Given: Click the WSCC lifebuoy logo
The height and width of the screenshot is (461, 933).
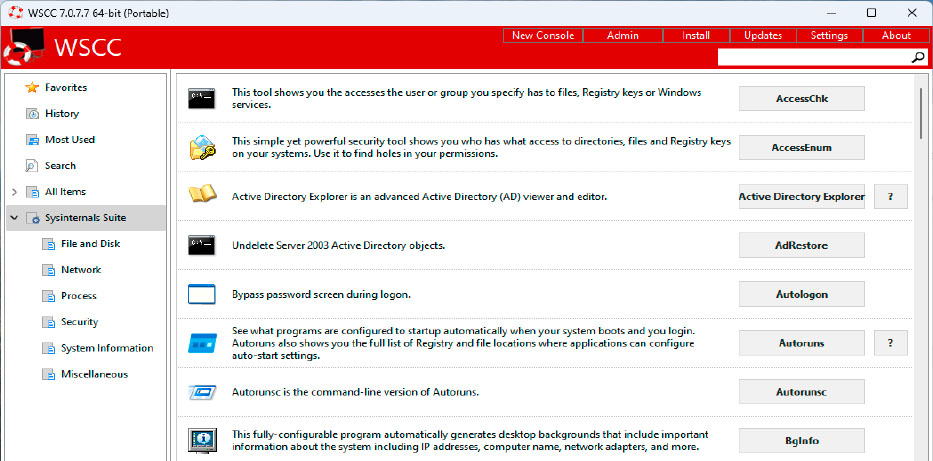Looking at the screenshot, I should pos(24,47).
